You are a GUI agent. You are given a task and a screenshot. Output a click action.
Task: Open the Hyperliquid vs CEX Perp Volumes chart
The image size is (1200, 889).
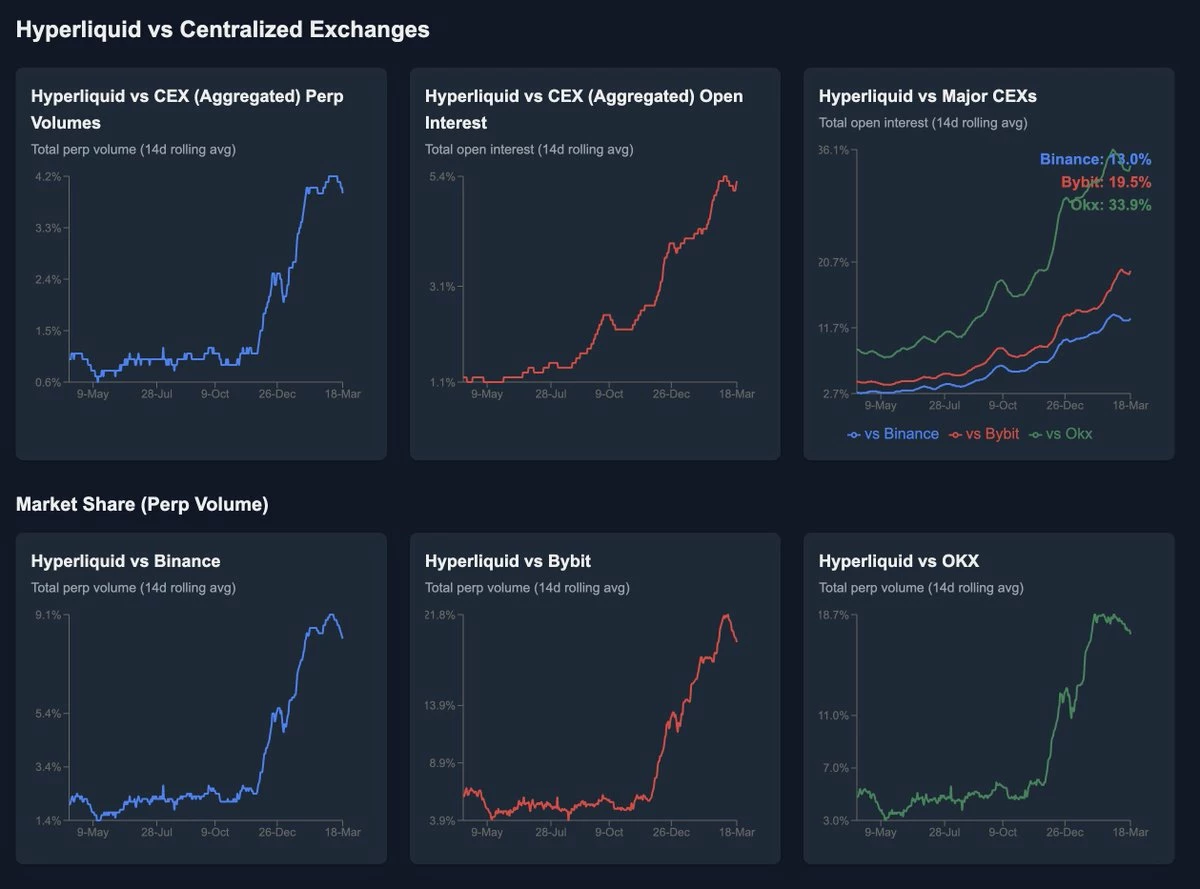tap(200, 110)
